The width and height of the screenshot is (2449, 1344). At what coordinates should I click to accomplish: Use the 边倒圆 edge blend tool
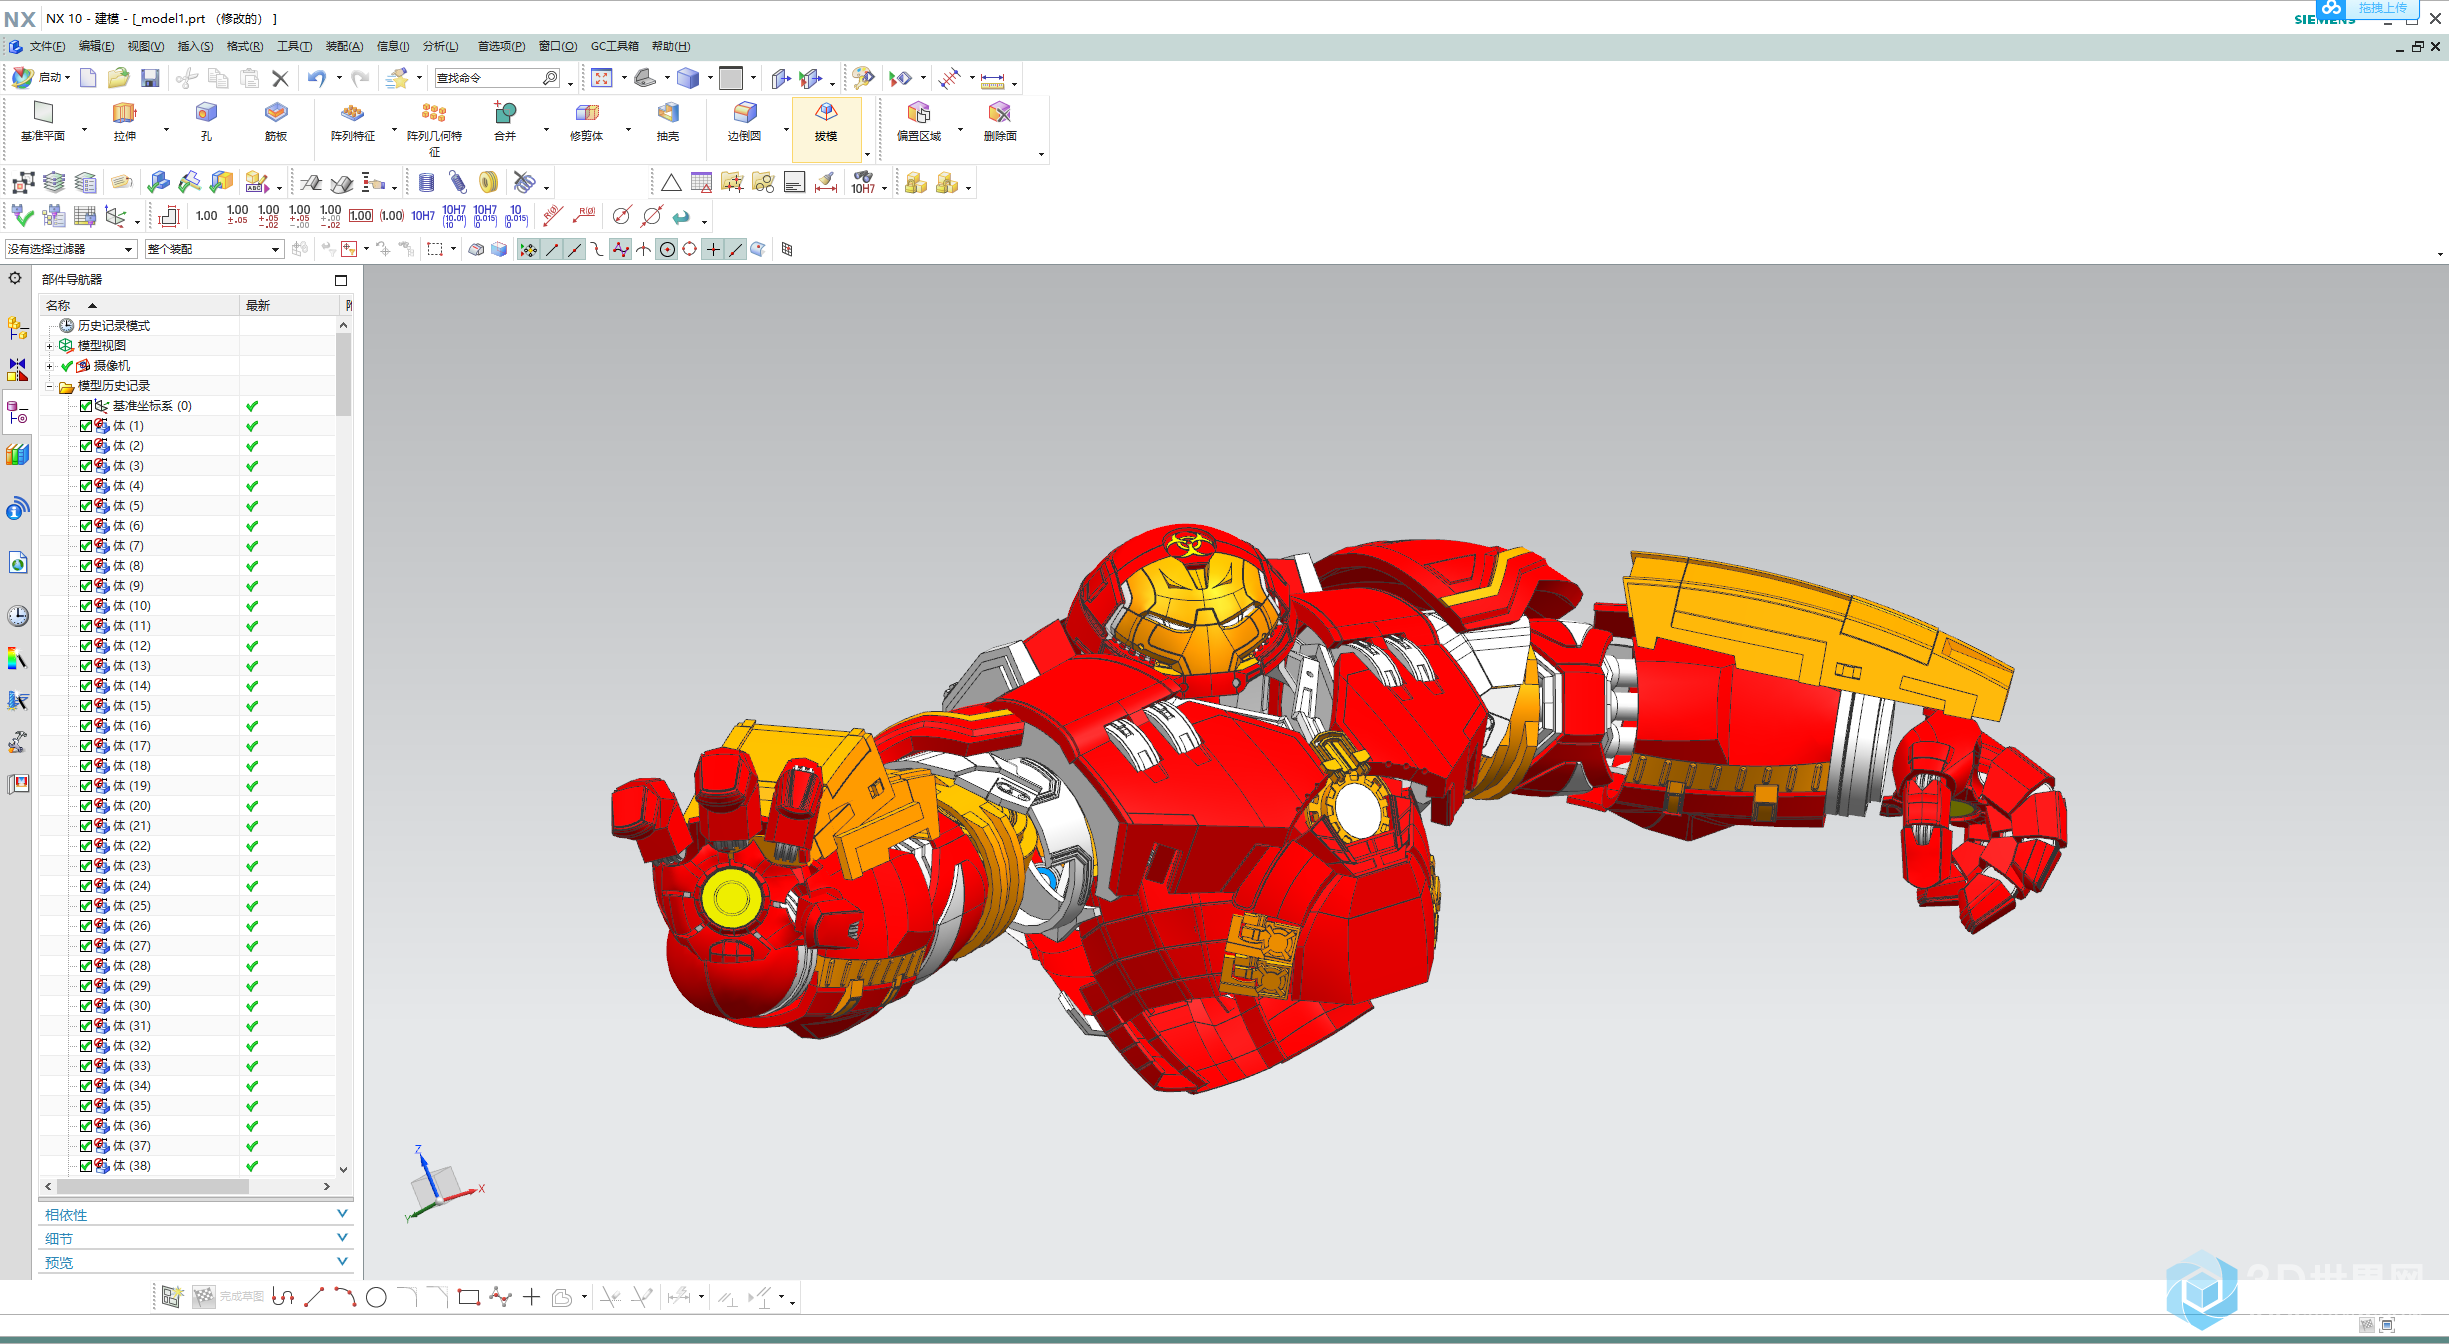coord(744,122)
